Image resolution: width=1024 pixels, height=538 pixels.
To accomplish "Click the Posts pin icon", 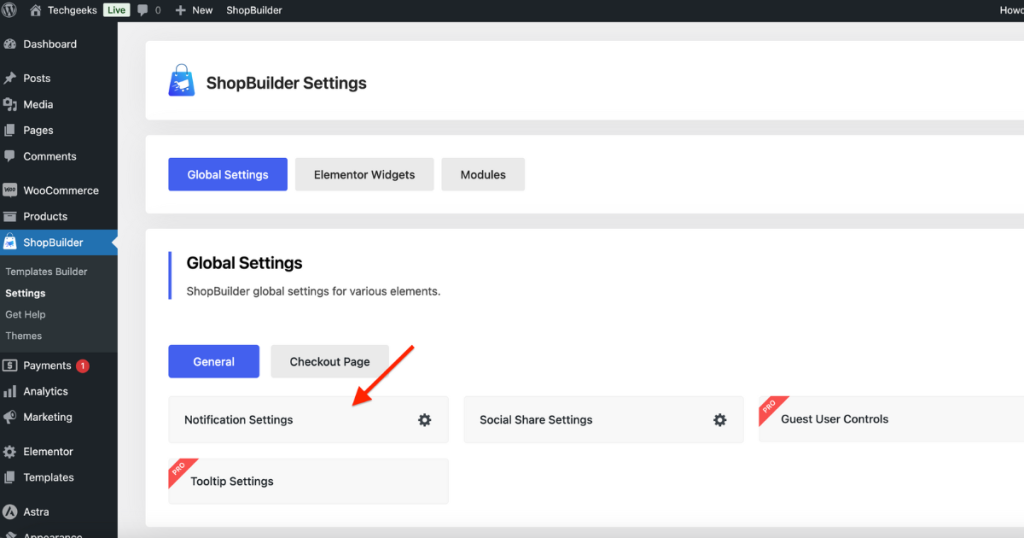I will (10, 78).
